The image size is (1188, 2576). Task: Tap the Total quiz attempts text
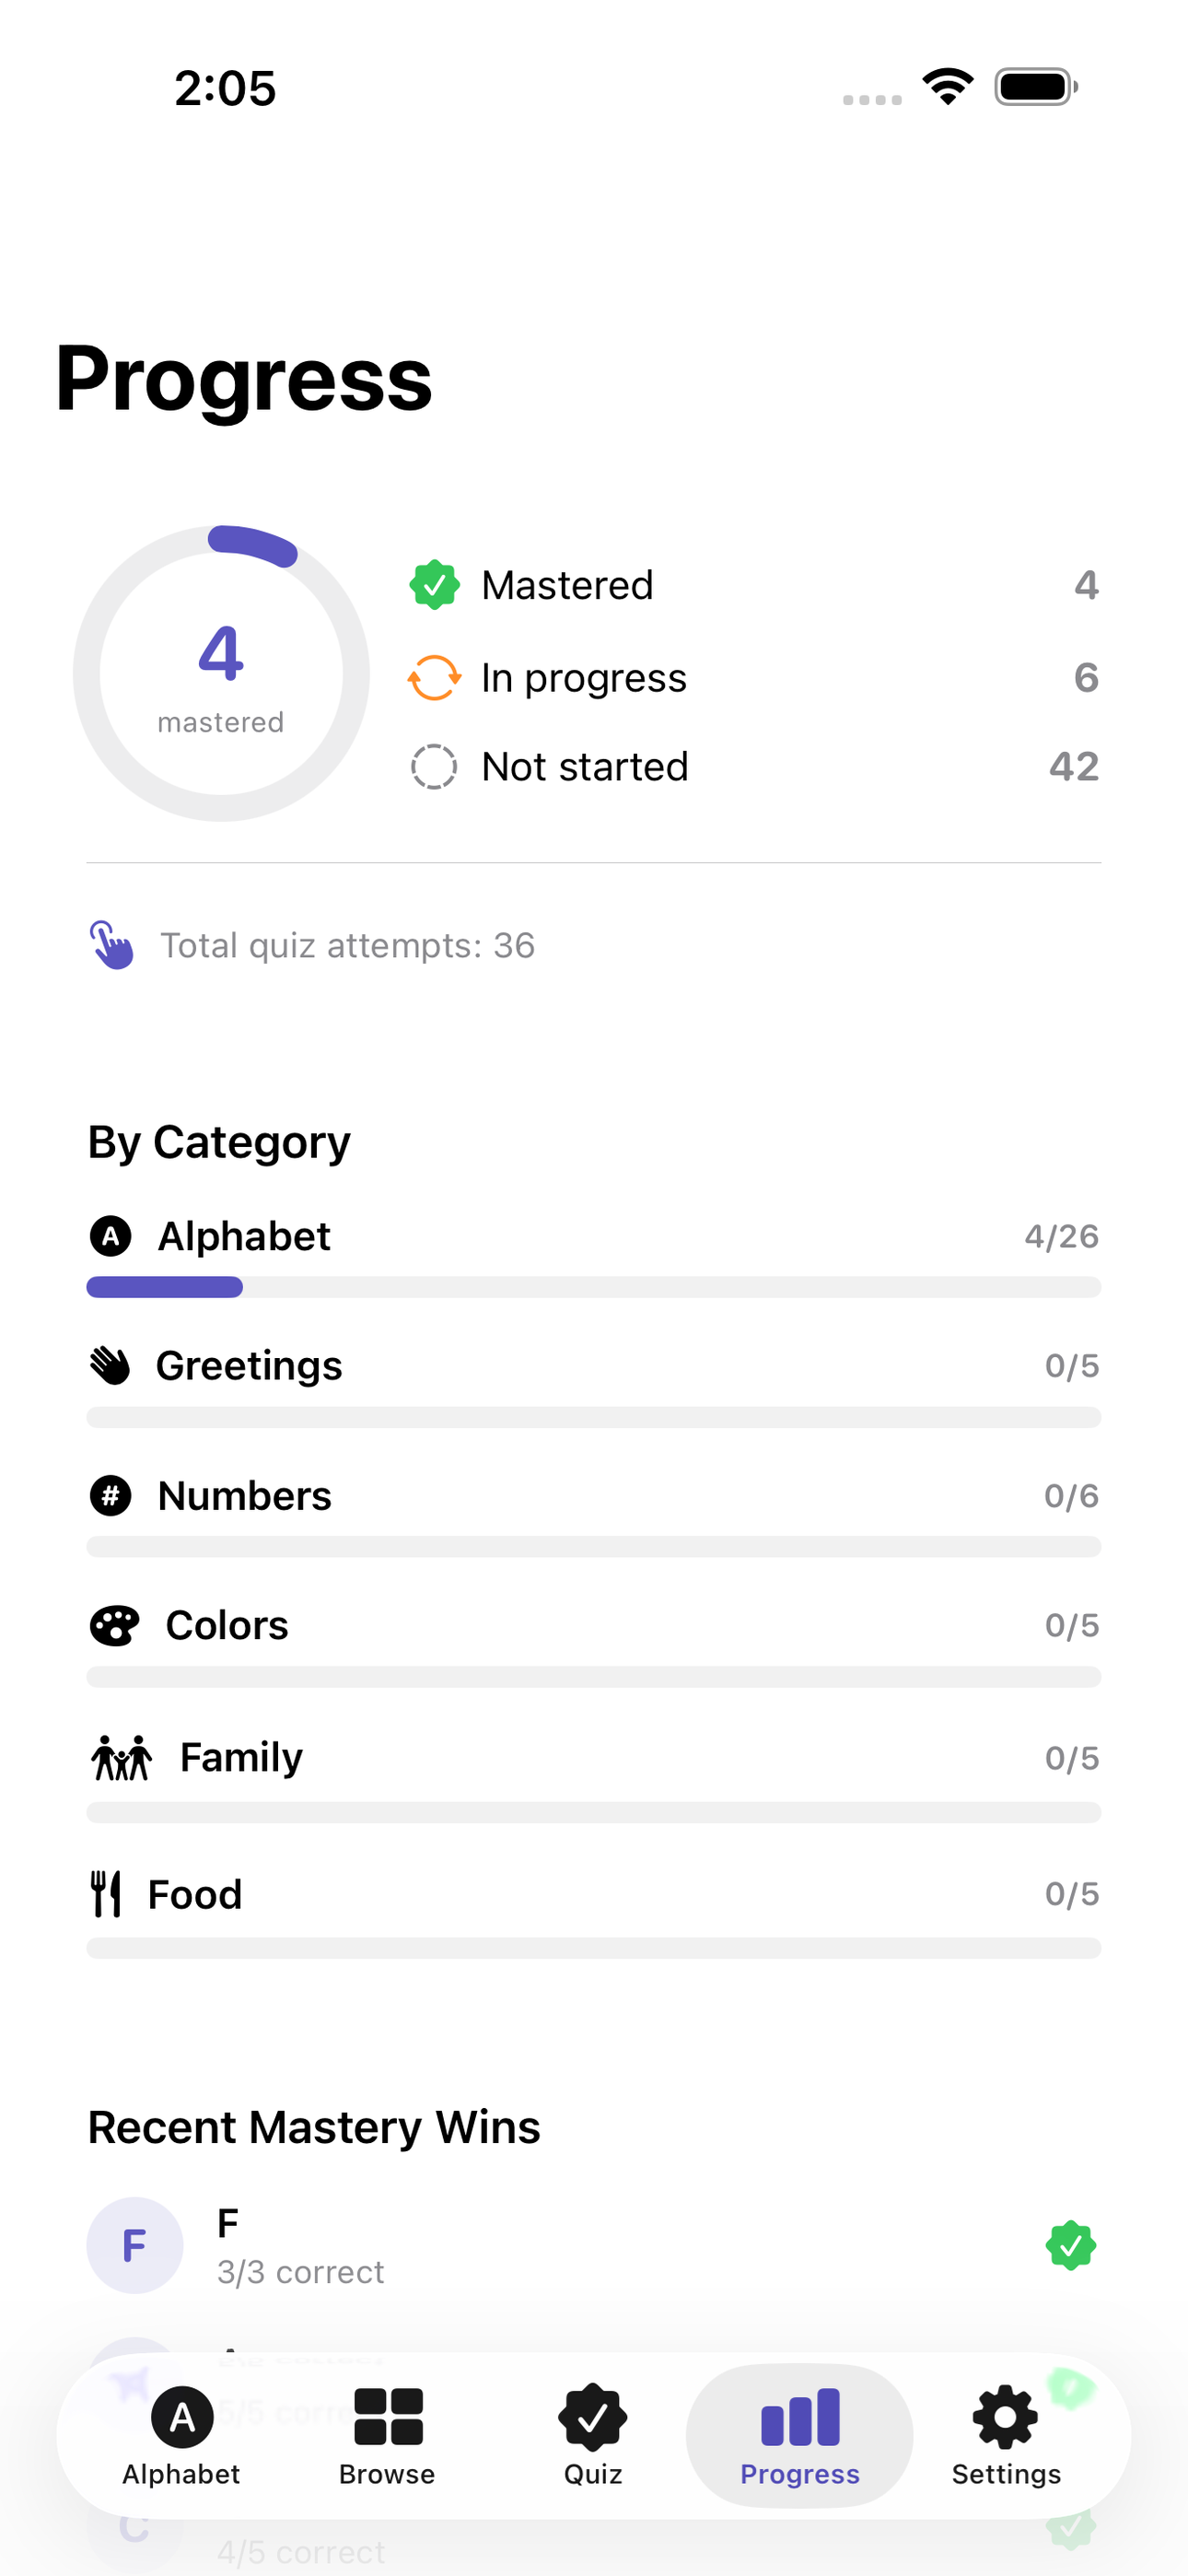tap(348, 946)
